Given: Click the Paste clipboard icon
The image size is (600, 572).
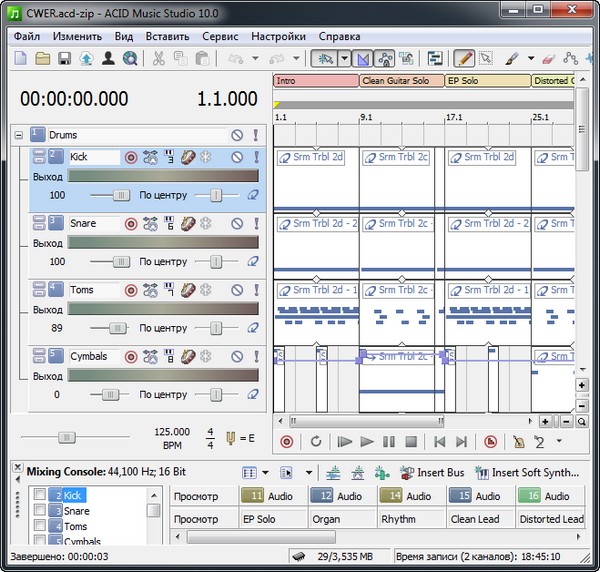Looking at the screenshot, I should pos(202,59).
